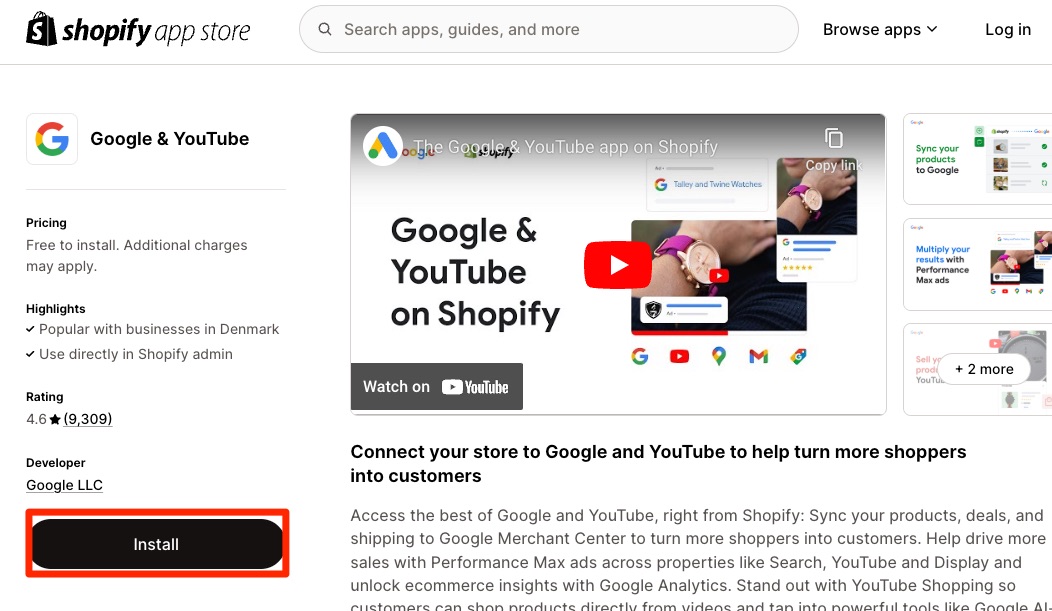
Task: Expand the Browse apps dropdown
Action: click(880, 30)
